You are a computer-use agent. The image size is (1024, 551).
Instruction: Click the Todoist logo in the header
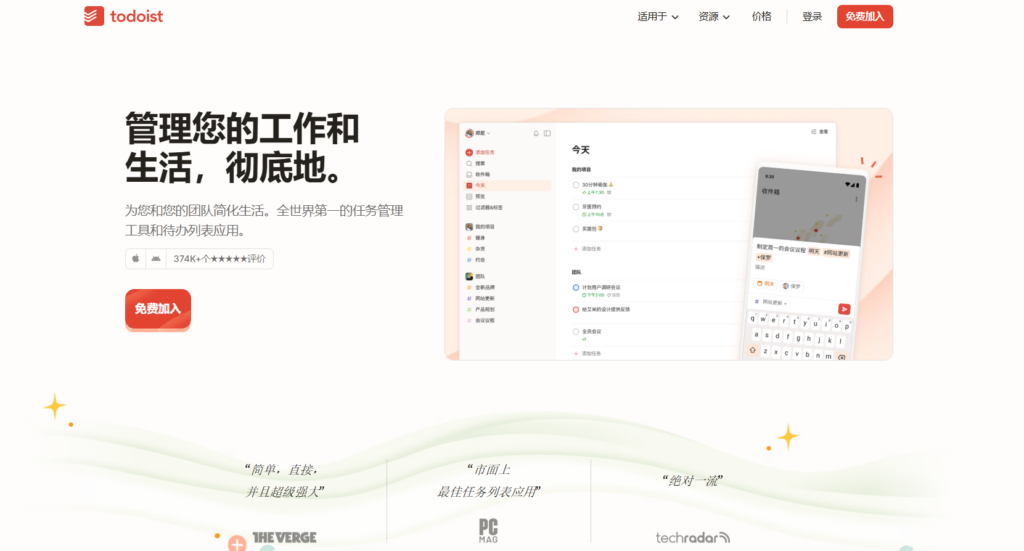coord(123,16)
